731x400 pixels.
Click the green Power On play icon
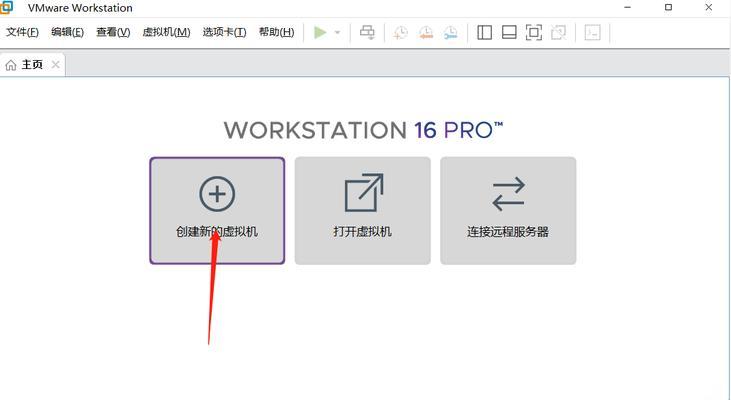(x=320, y=32)
